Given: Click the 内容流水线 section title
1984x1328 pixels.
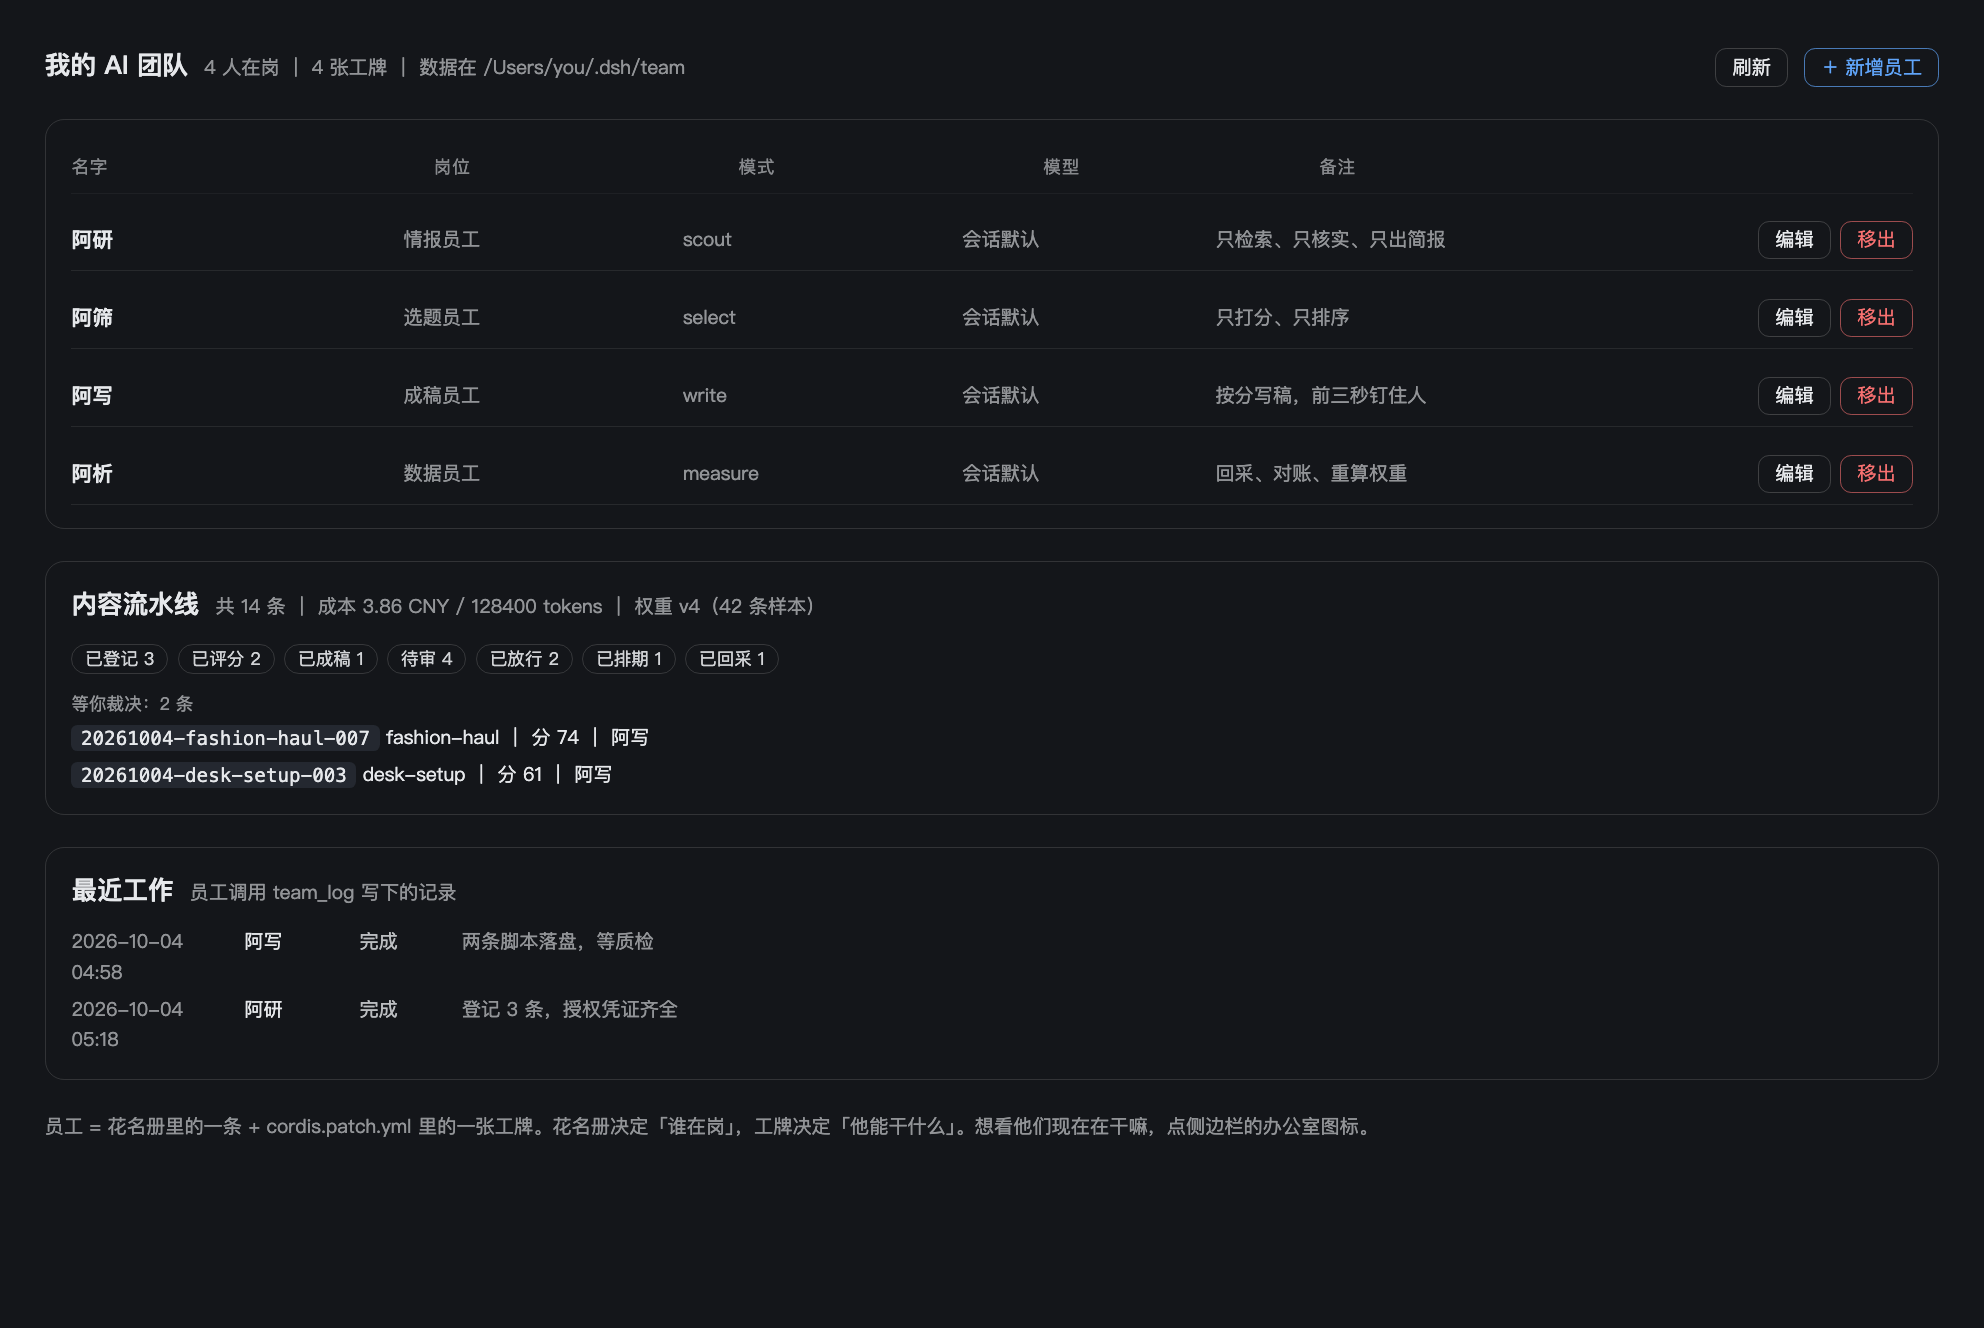Looking at the screenshot, I should [135, 605].
